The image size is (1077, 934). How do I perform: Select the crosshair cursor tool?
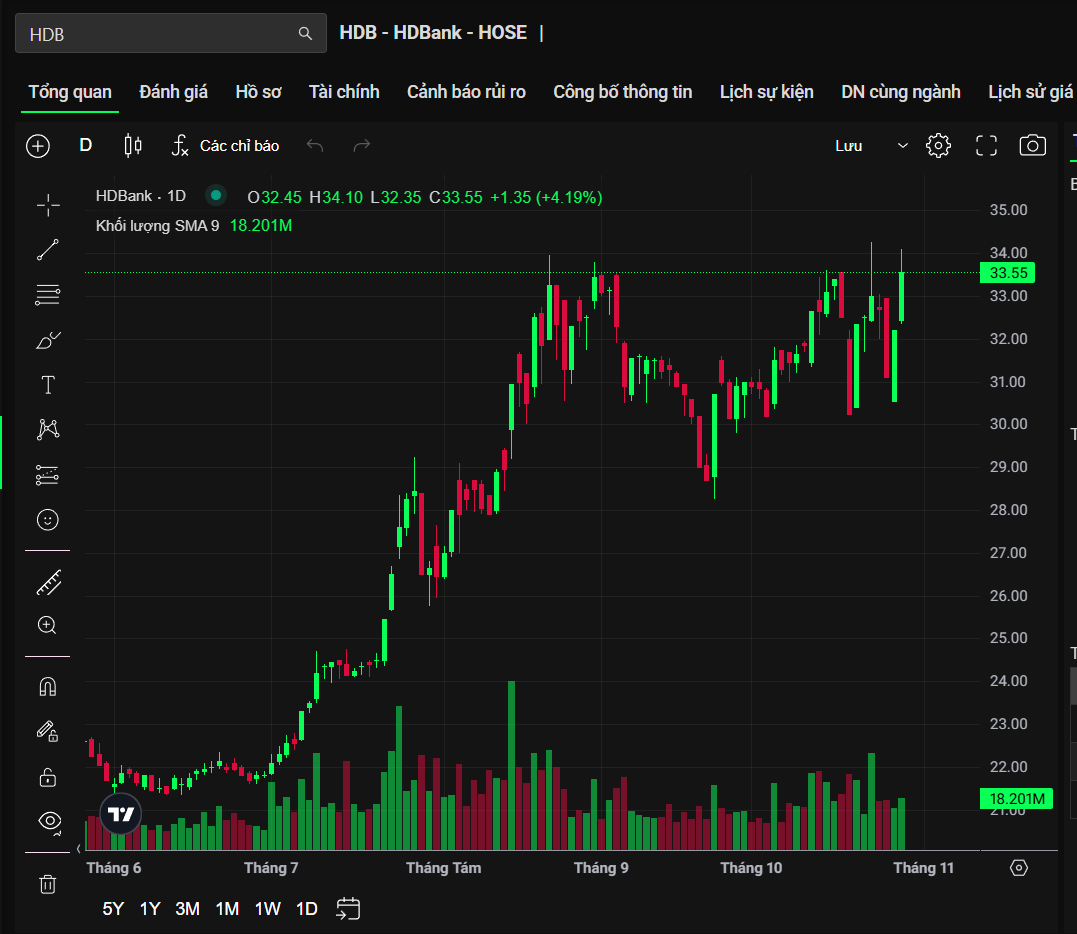[x=47, y=206]
